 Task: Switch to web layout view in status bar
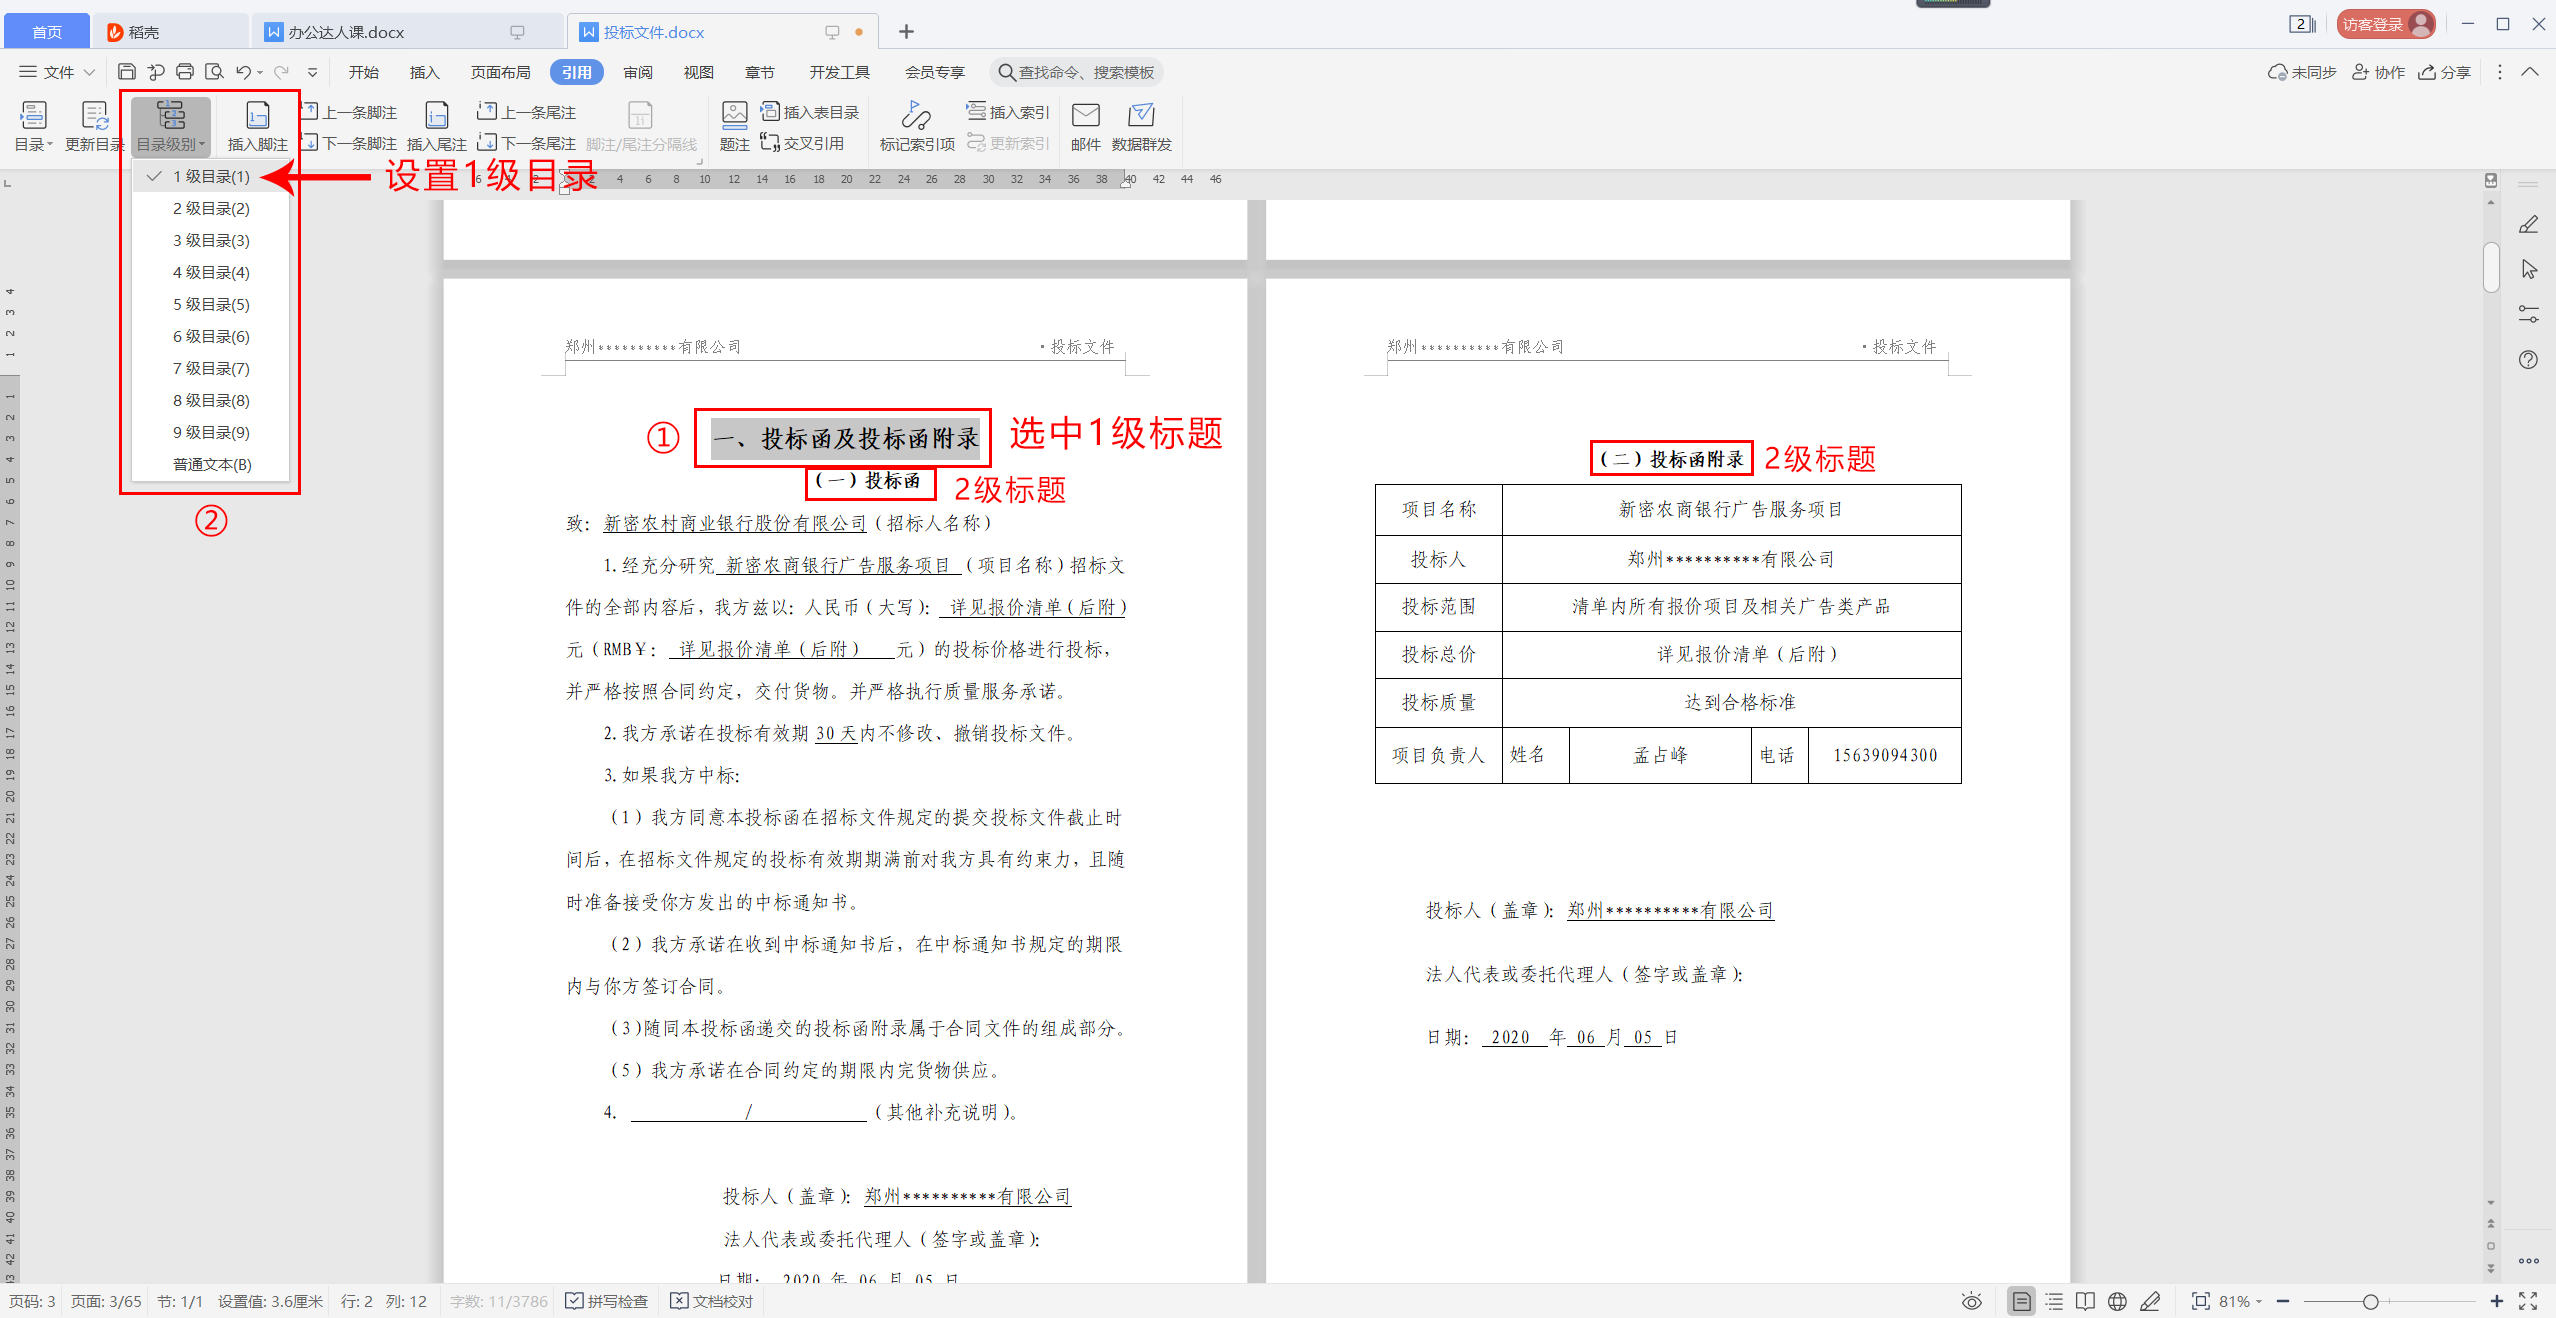[2117, 1301]
